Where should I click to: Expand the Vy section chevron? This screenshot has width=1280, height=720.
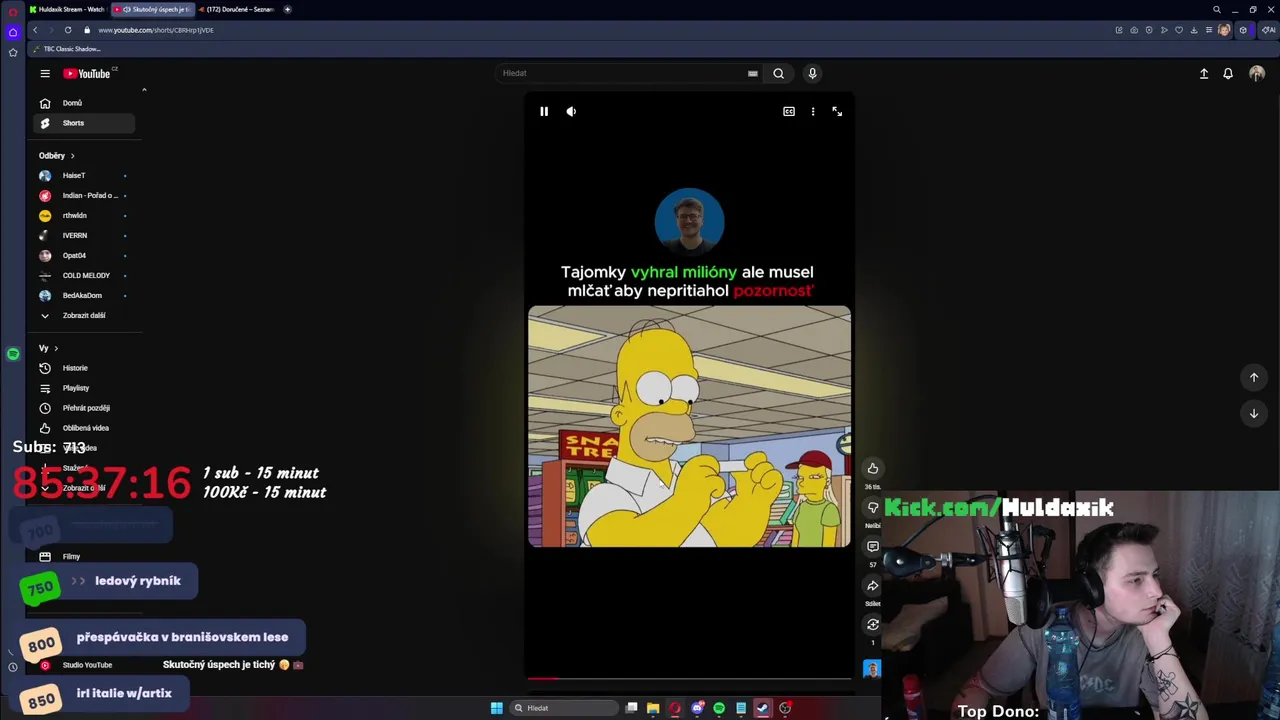click(x=56, y=348)
